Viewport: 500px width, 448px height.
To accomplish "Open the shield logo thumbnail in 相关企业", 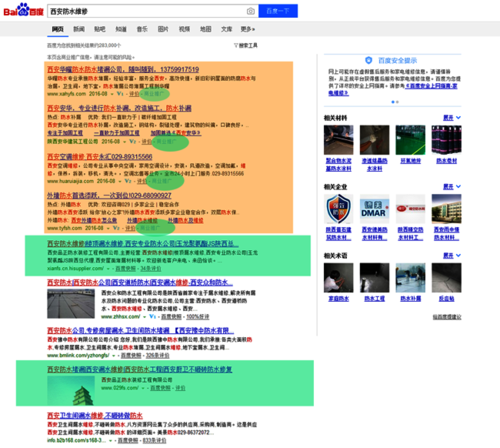I will coord(338,209).
